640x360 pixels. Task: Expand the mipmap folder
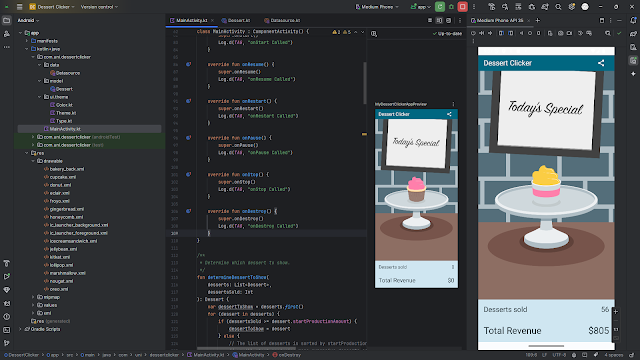33,297
